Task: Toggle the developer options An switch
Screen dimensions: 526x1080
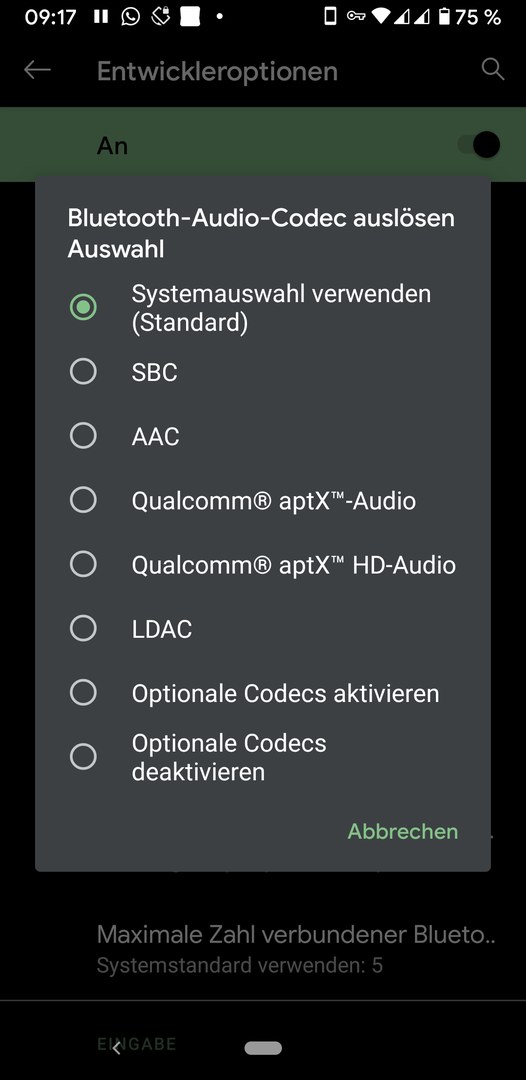Action: (480, 145)
